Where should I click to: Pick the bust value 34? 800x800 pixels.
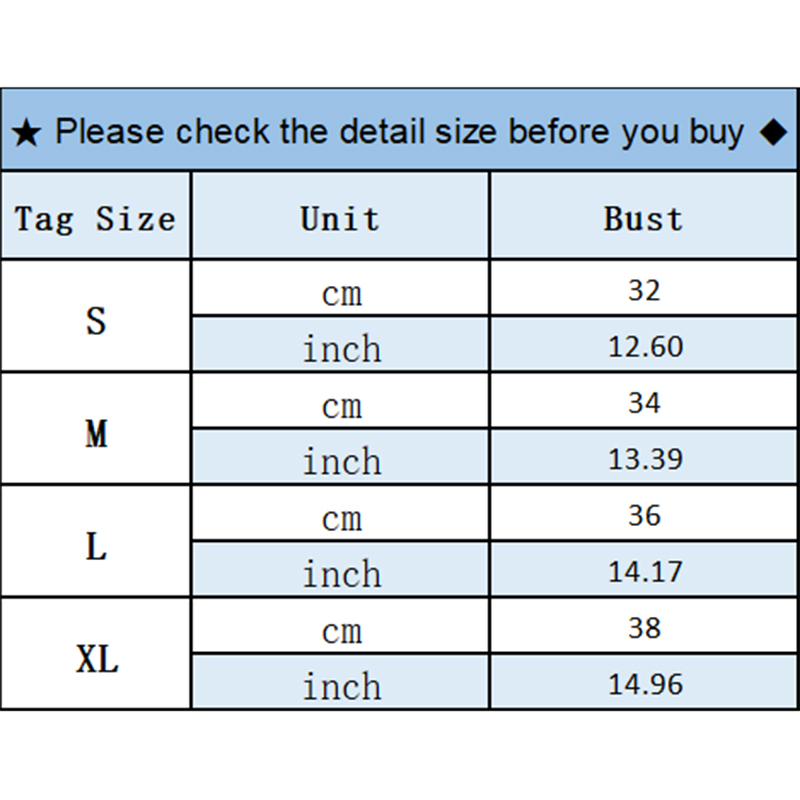[645, 403]
